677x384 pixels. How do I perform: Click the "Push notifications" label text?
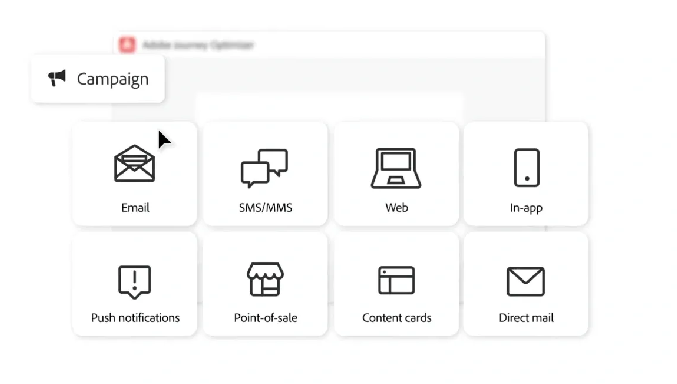[135, 318]
